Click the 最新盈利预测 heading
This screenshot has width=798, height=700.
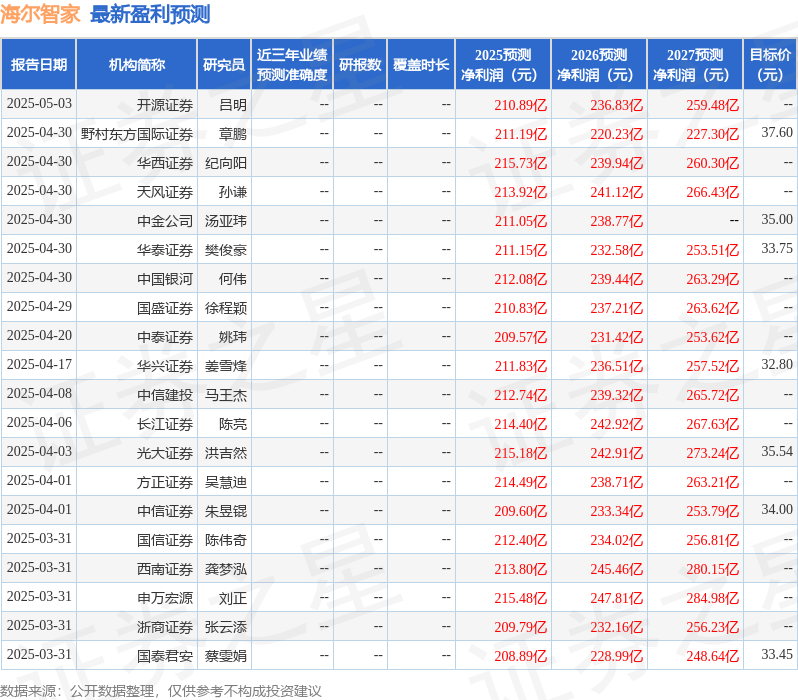click(150, 14)
